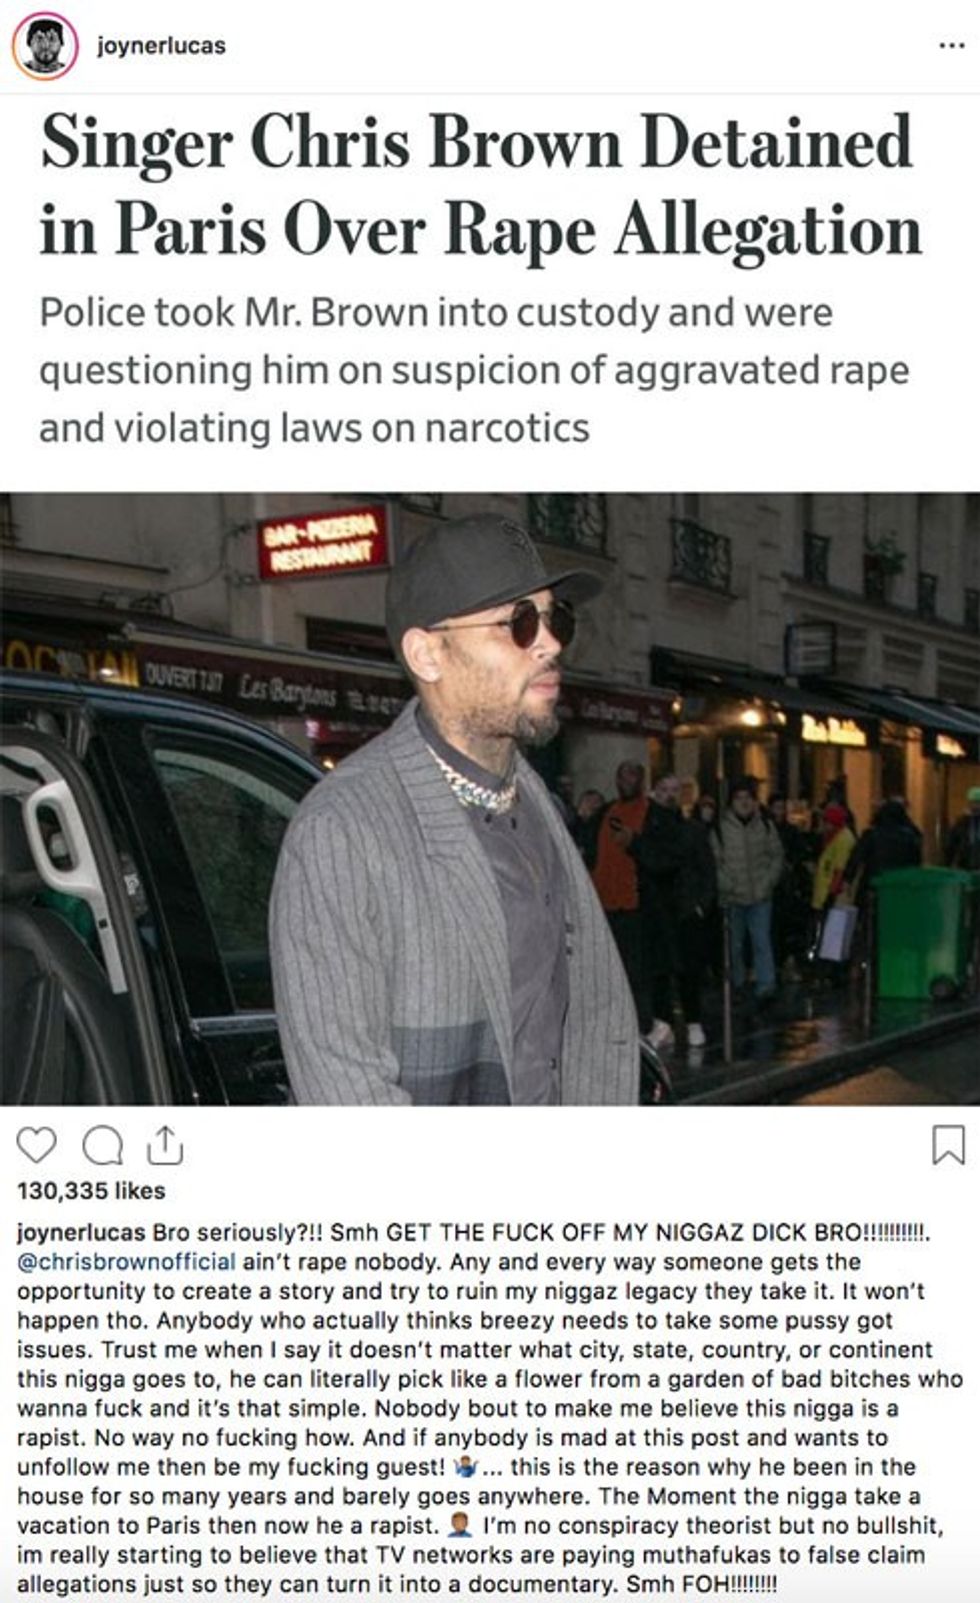Click the article subheading about police custody

[x=474, y=370]
